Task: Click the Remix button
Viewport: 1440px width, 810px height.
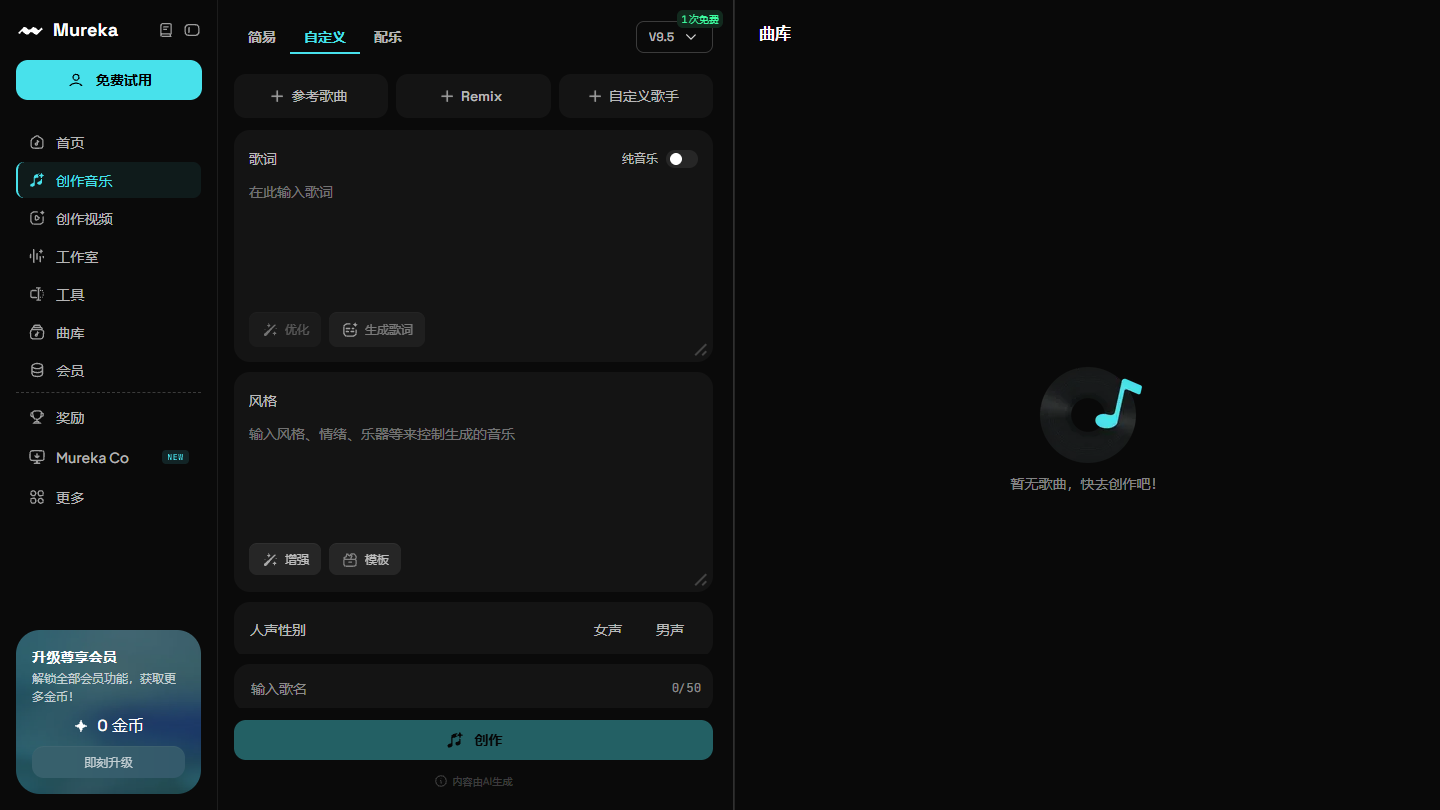Action: [x=473, y=96]
